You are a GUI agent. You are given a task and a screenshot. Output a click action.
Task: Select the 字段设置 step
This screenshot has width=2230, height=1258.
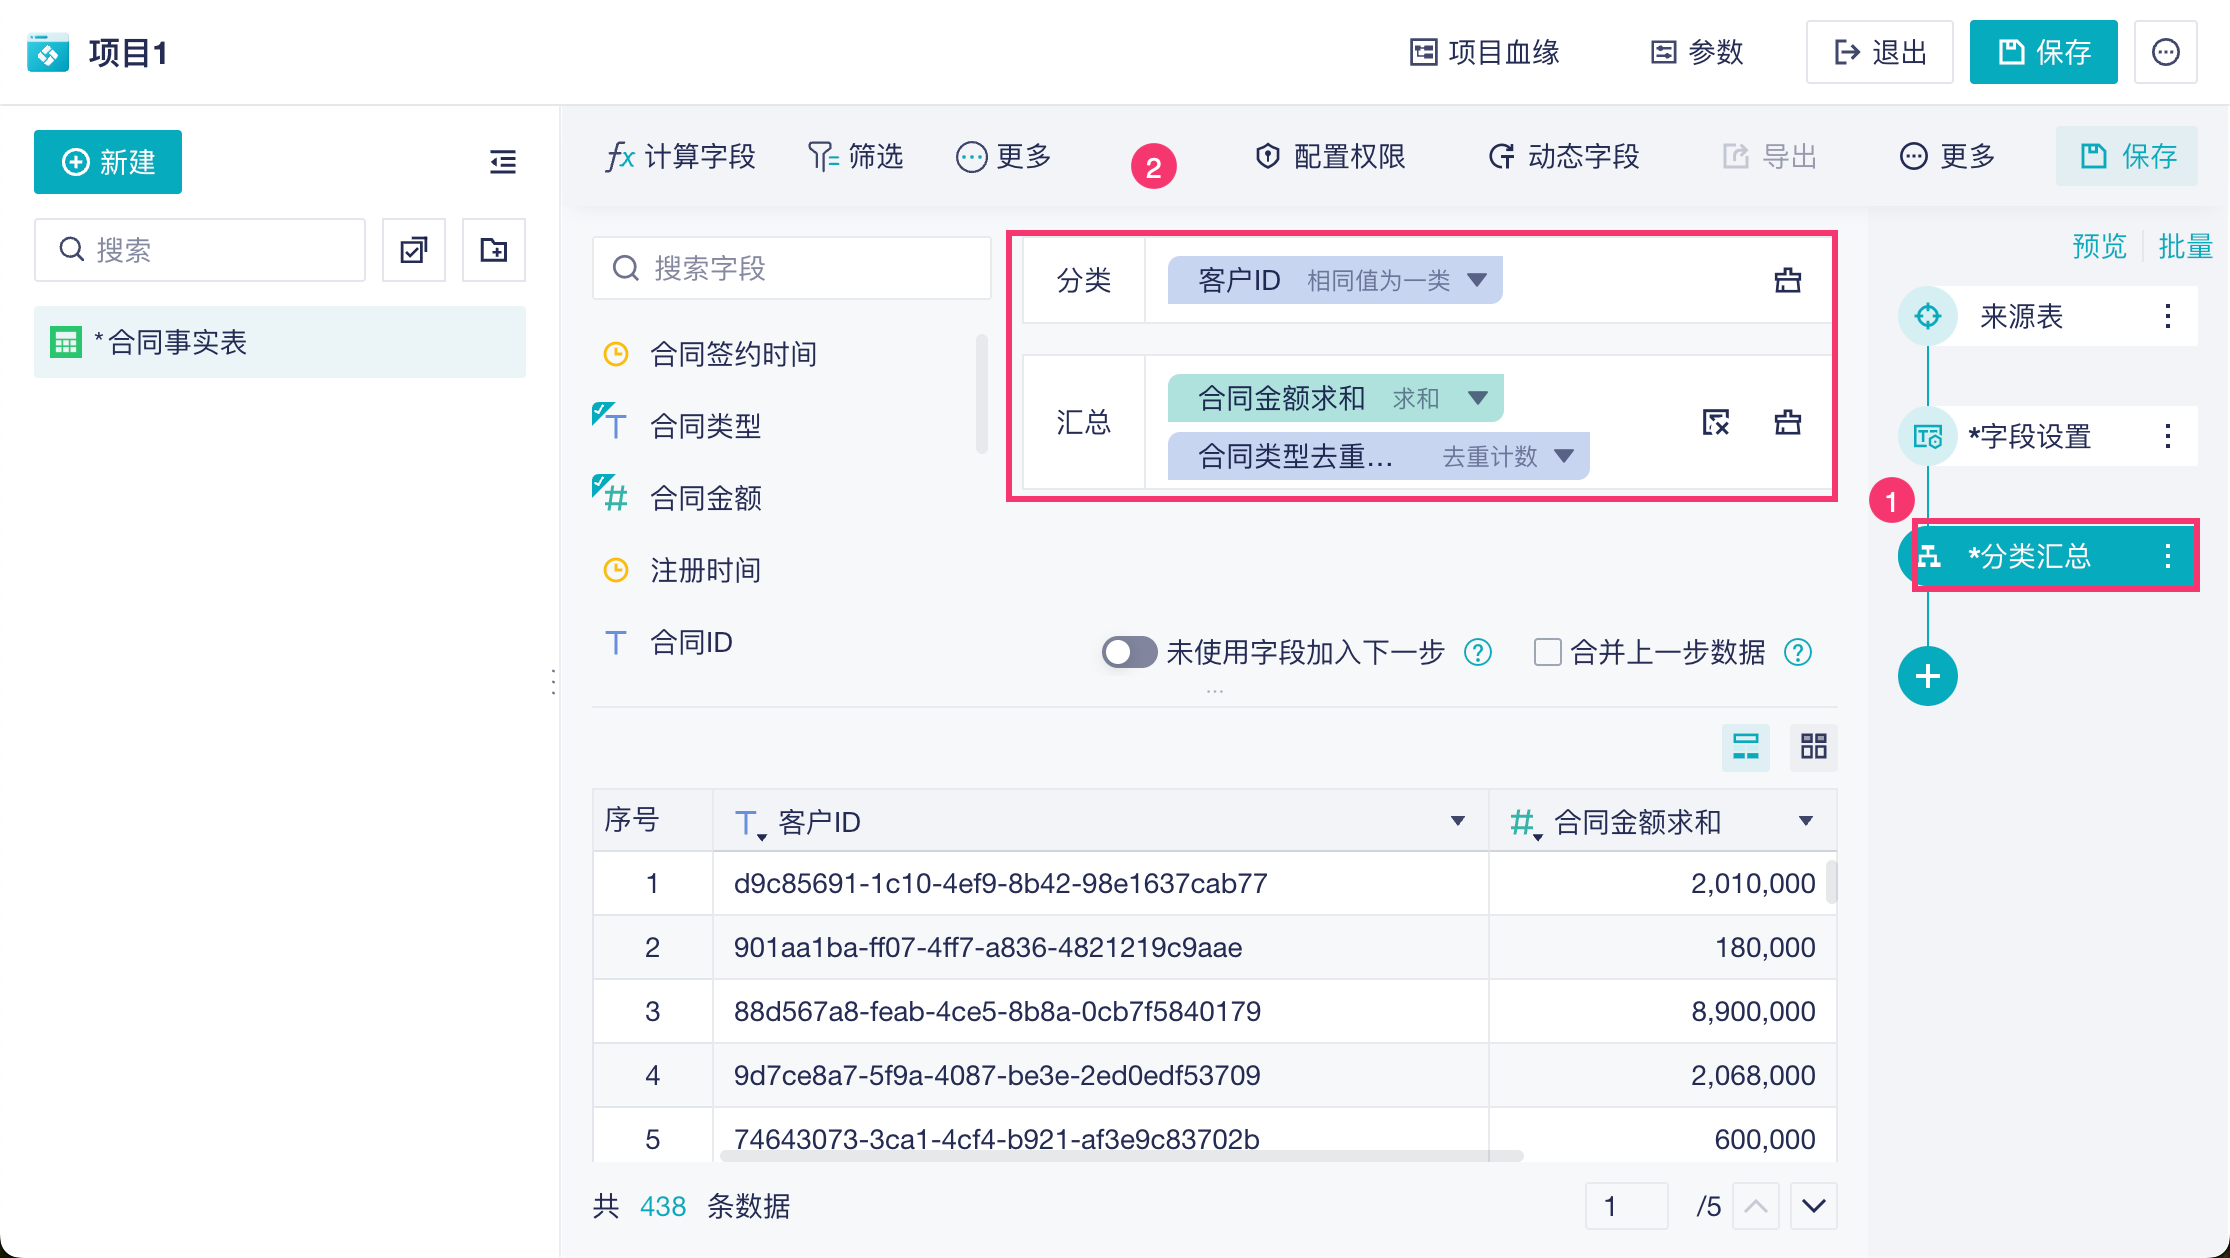[x=2029, y=437]
